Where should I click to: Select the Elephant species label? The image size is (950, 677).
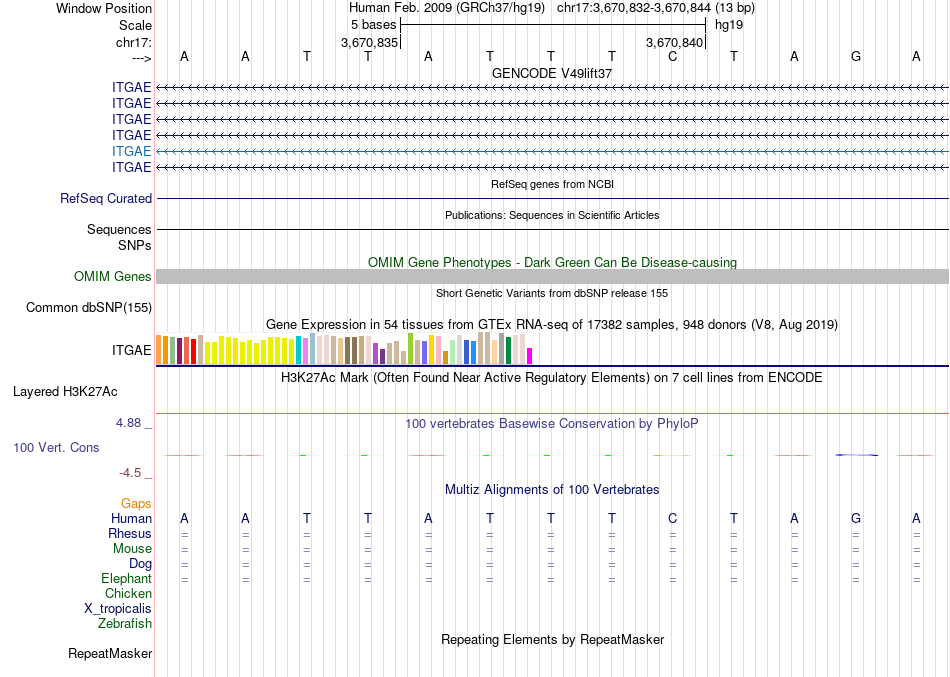[127, 579]
